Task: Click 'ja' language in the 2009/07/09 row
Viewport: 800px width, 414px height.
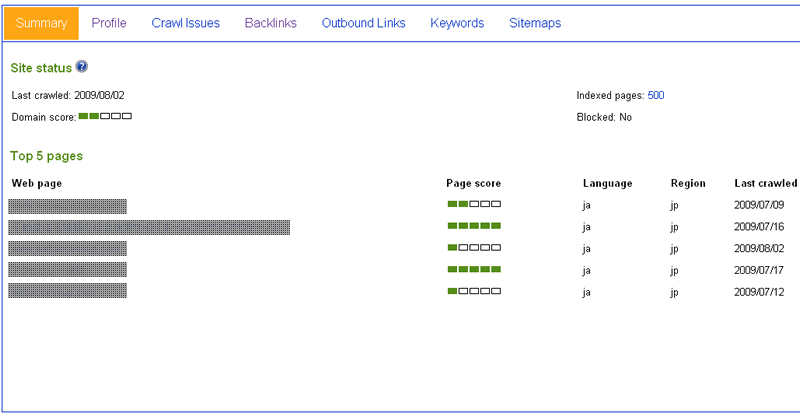Action: 586,206
